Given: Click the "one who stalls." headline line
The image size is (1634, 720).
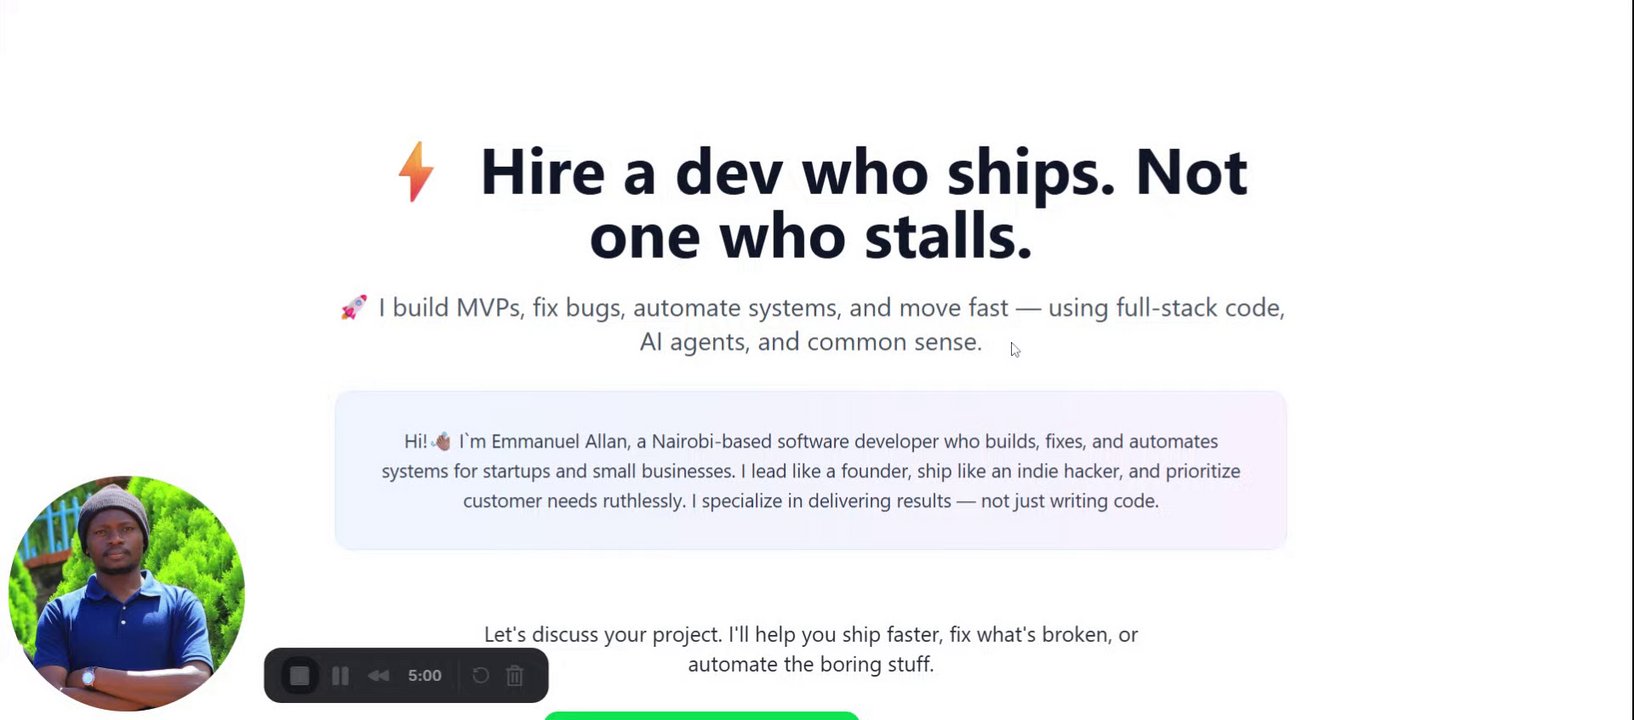Looking at the screenshot, I should (810, 236).
